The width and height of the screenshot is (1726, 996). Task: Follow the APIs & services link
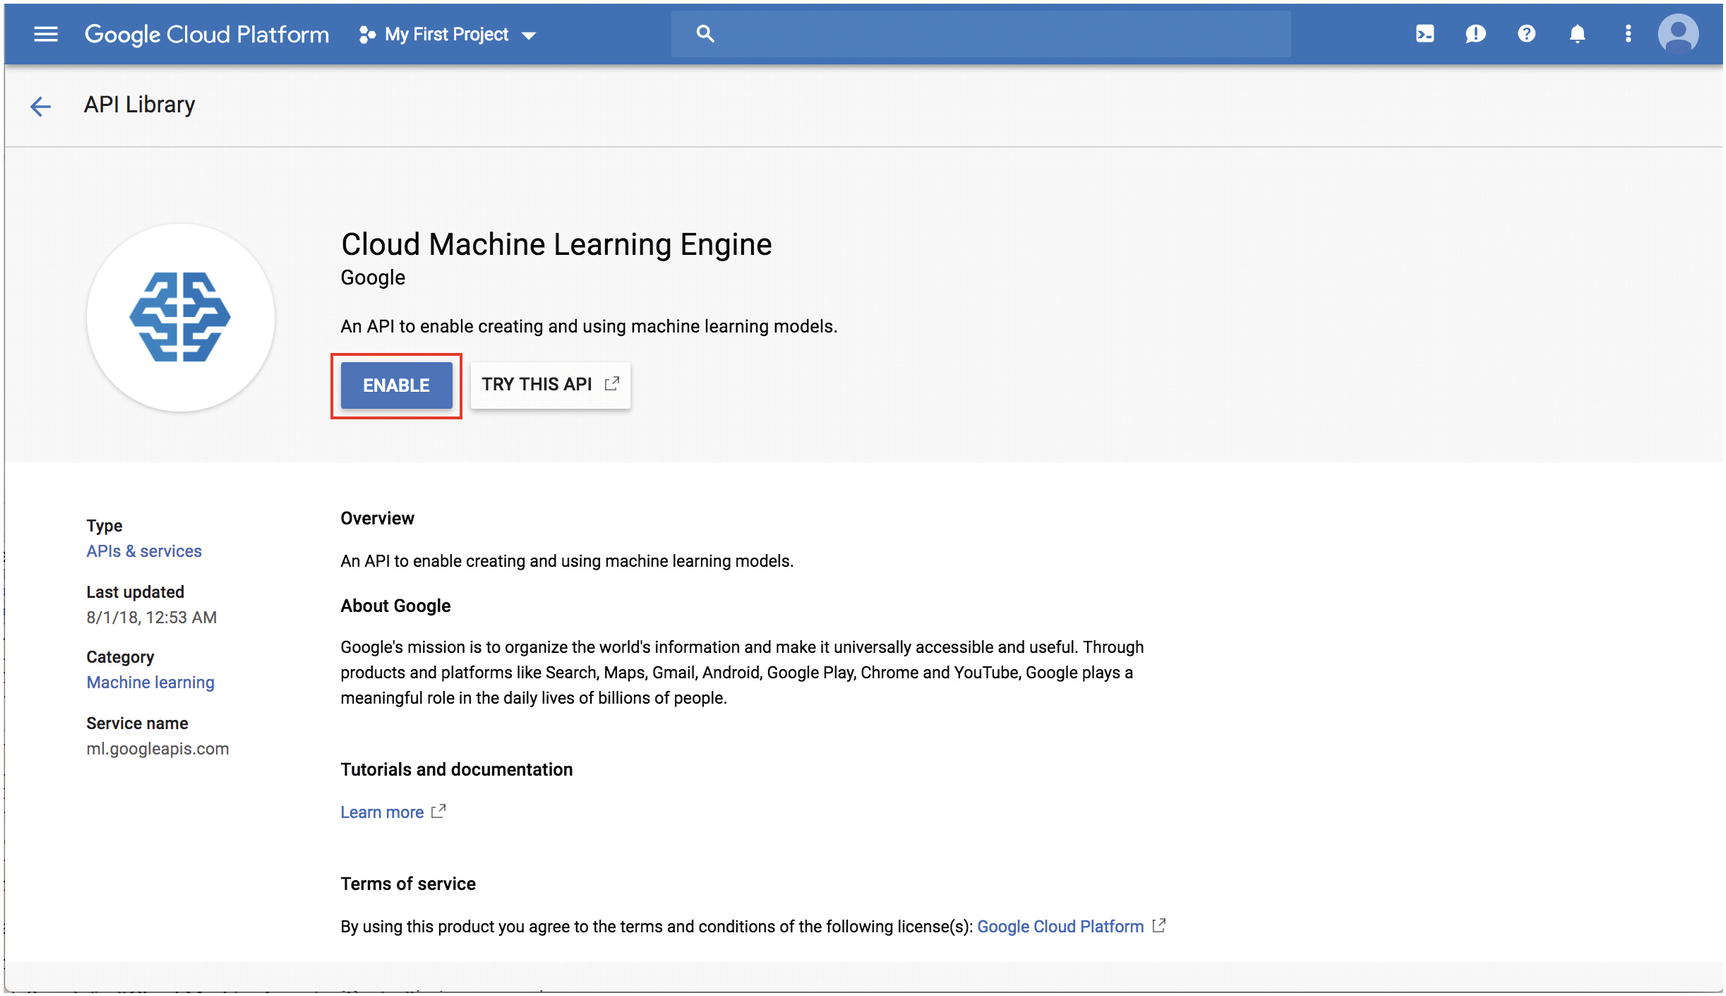coord(144,550)
